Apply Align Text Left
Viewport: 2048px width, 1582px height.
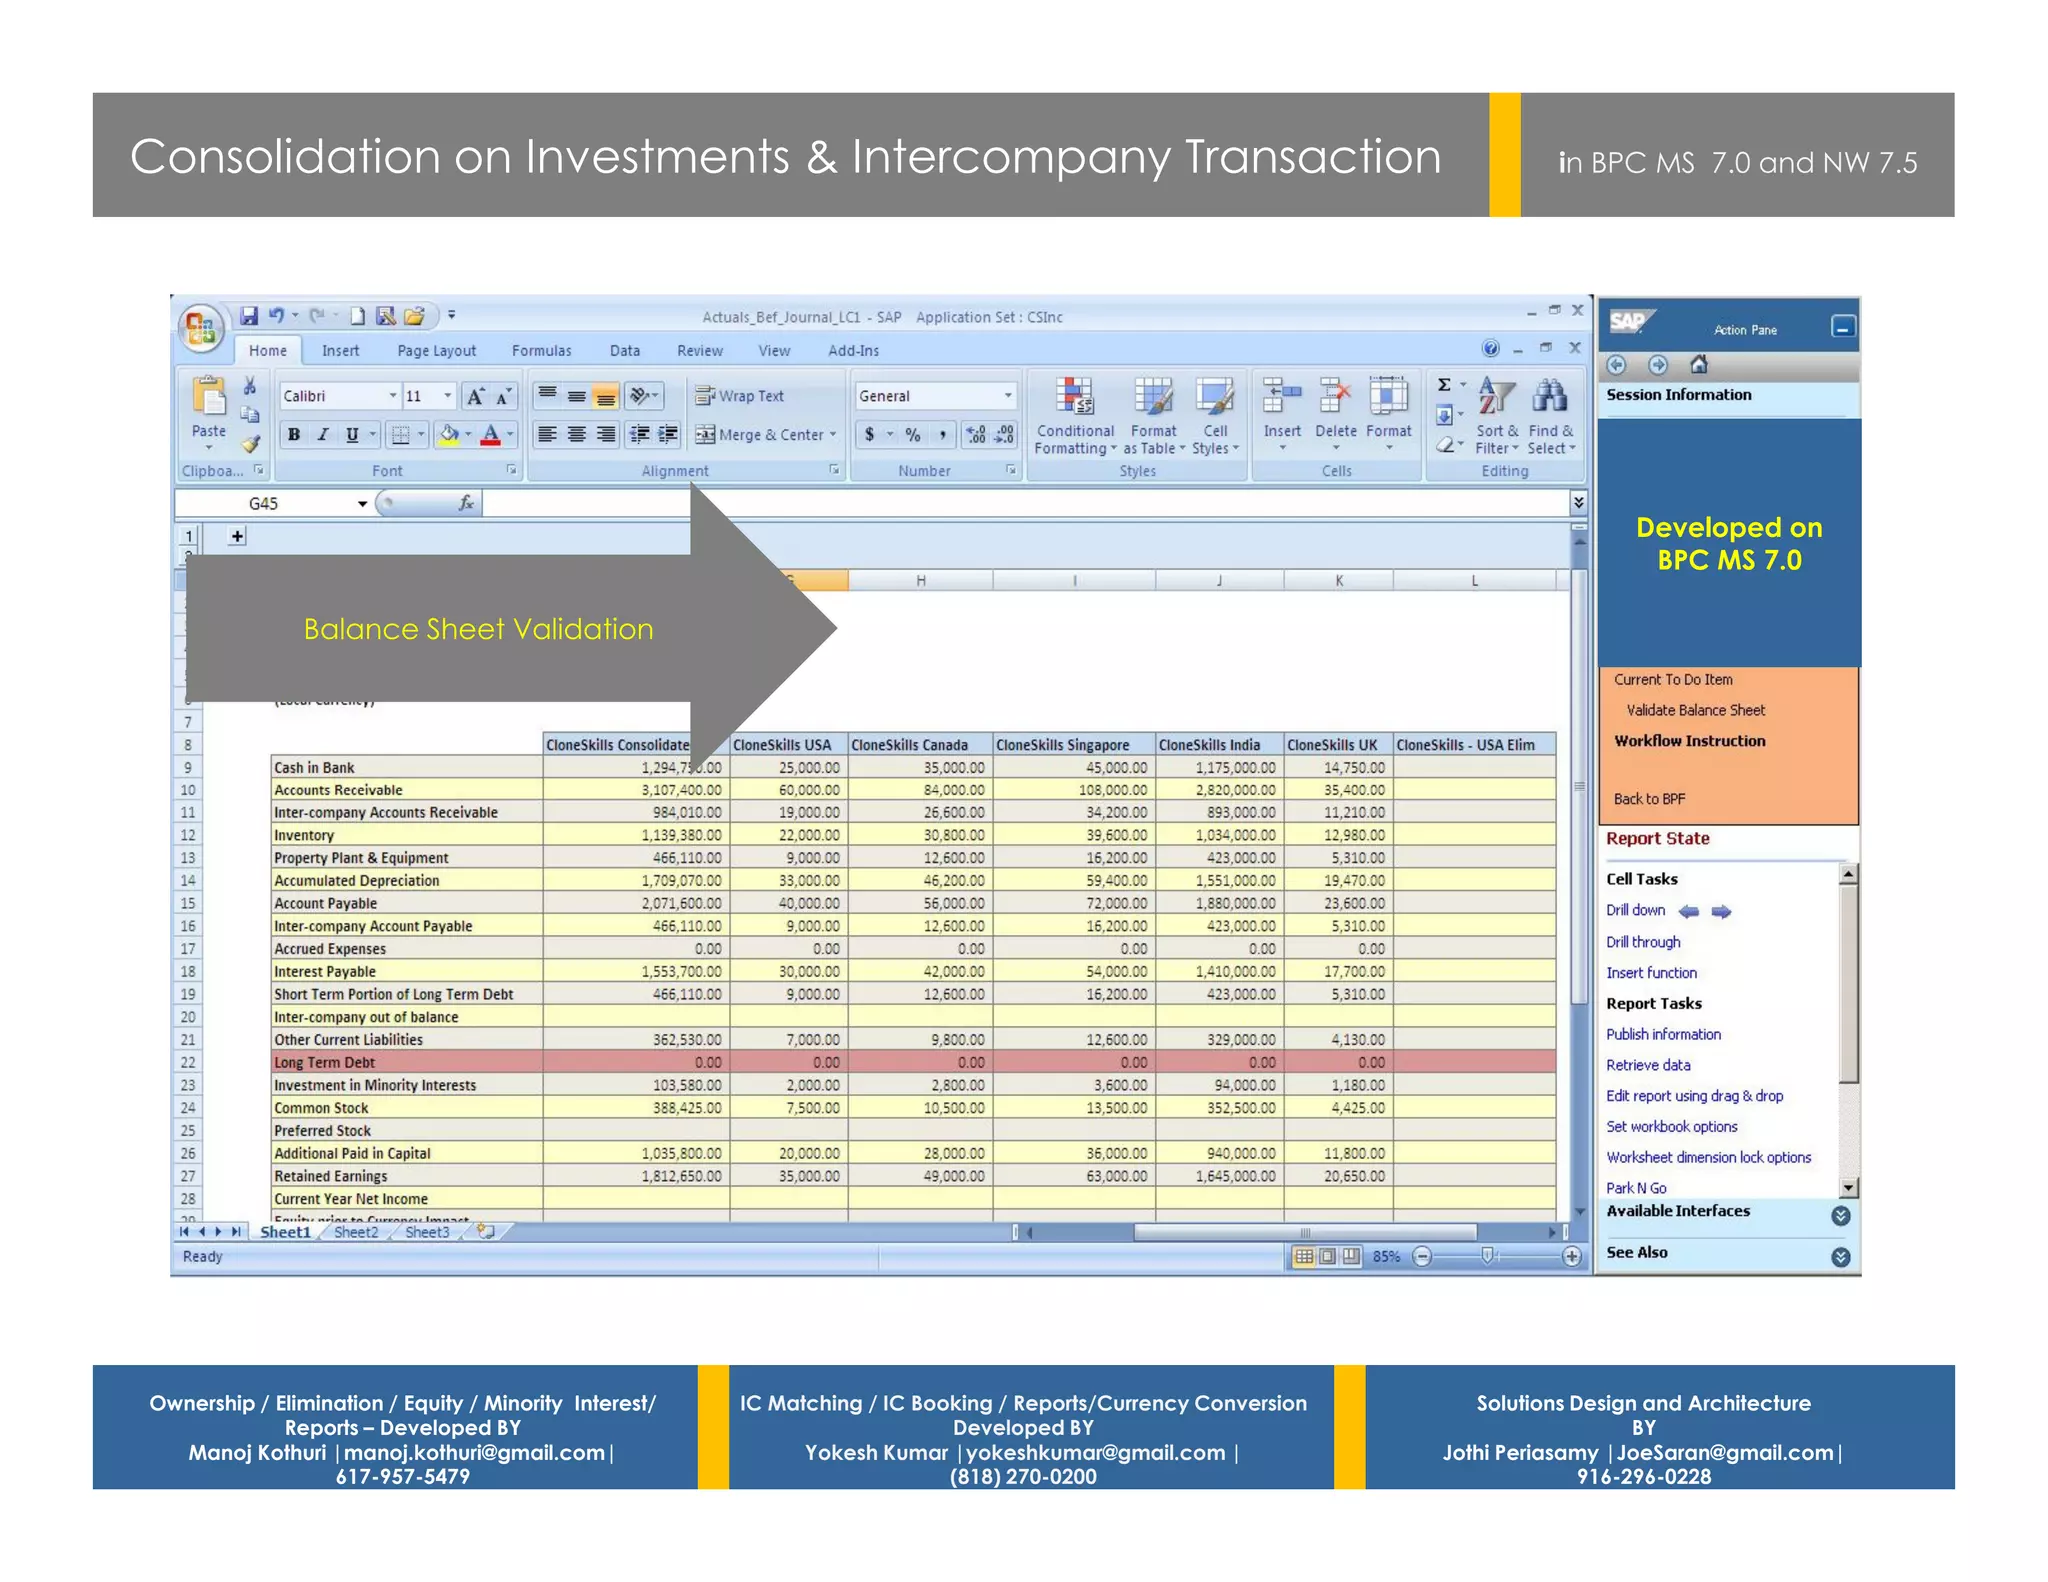pos(547,435)
